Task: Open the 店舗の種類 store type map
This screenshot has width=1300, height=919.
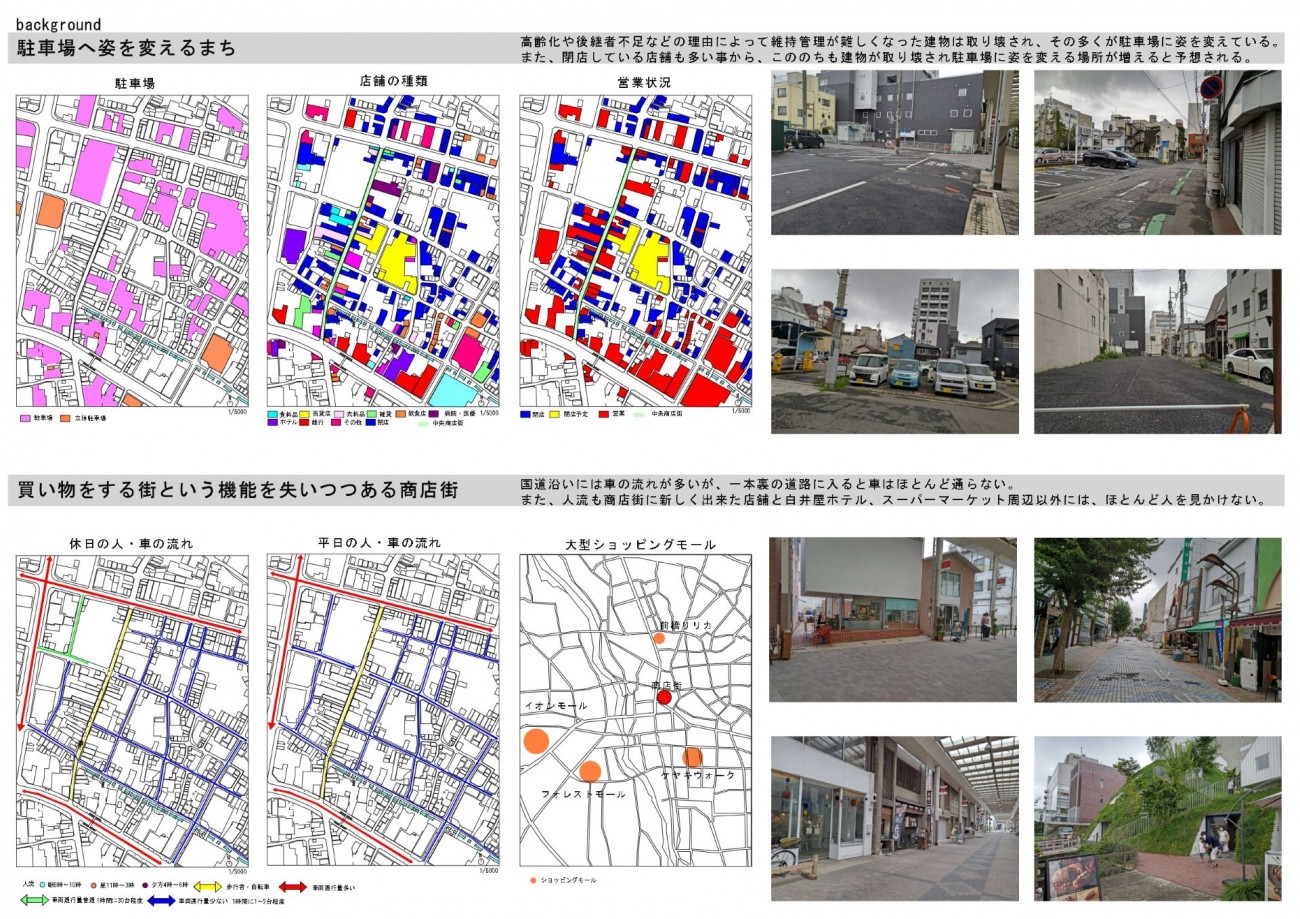Action: click(383, 250)
